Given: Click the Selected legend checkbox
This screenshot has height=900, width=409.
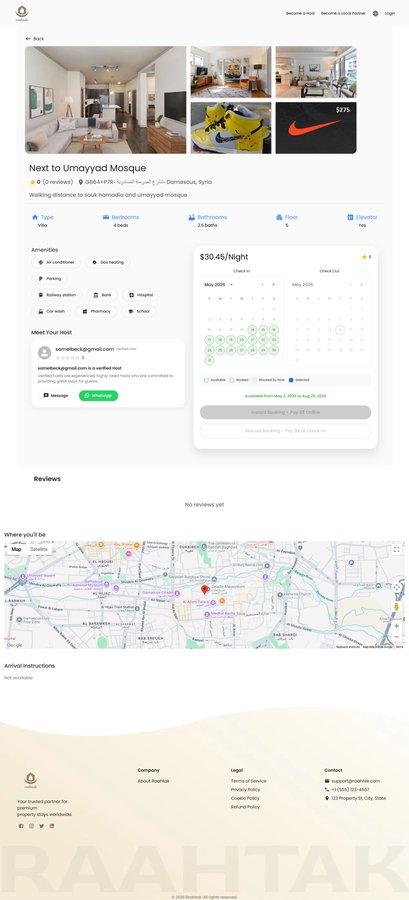Looking at the screenshot, I should [x=291, y=380].
